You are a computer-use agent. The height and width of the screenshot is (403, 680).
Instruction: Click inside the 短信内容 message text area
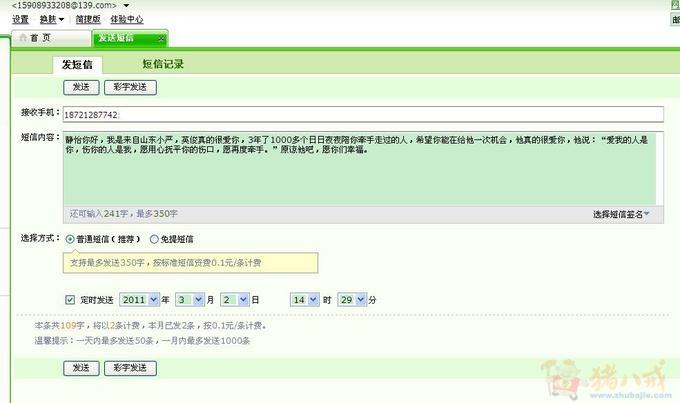(x=359, y=168)
